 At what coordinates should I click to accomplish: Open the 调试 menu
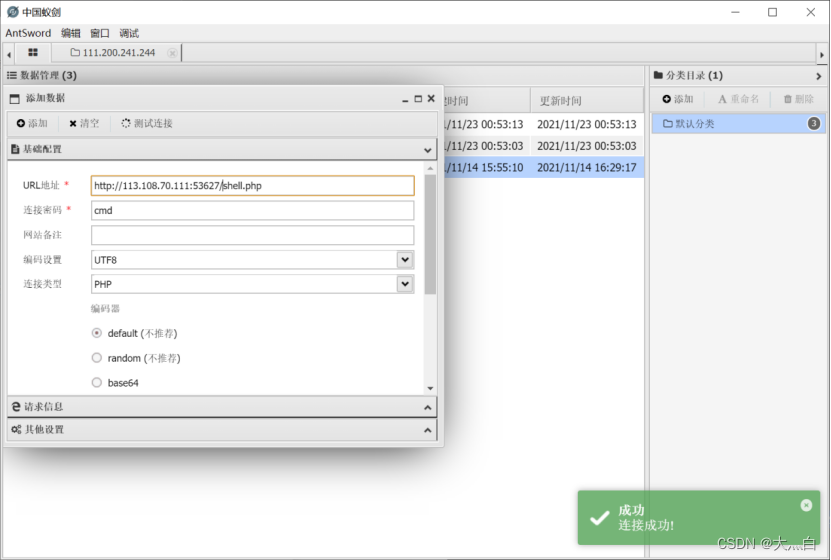pos(129,33)
